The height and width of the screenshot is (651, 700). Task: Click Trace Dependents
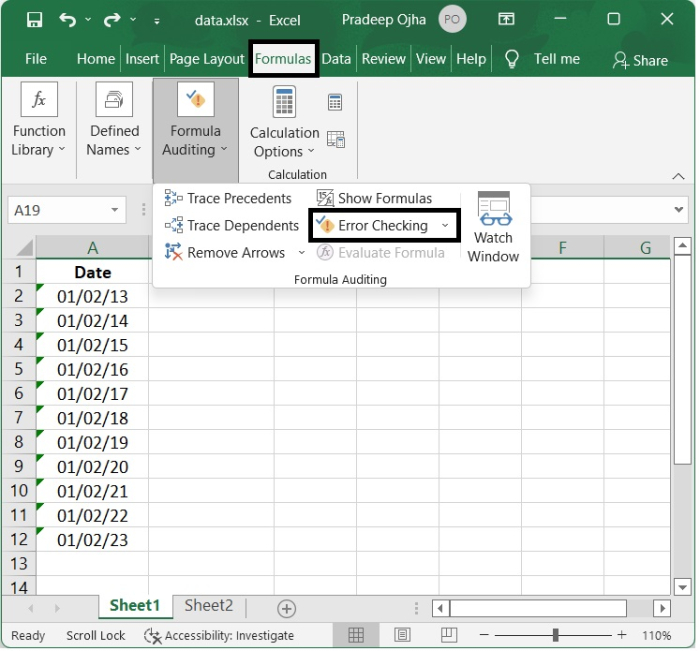(x=231, y=225)
